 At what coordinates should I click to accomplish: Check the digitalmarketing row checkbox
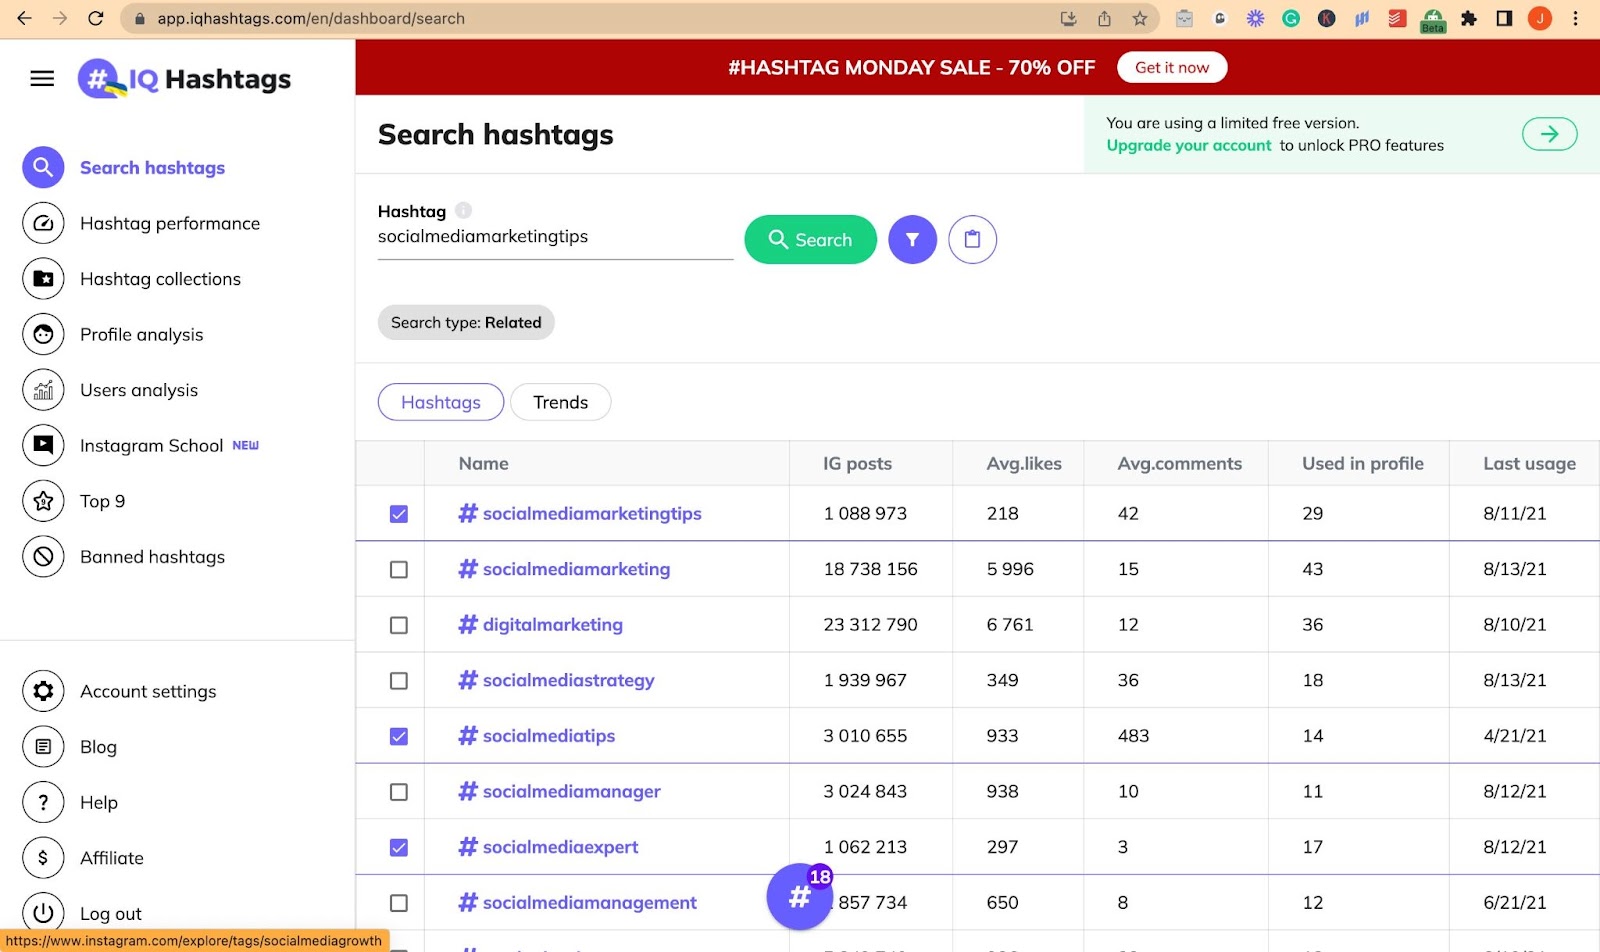(399, 625)
